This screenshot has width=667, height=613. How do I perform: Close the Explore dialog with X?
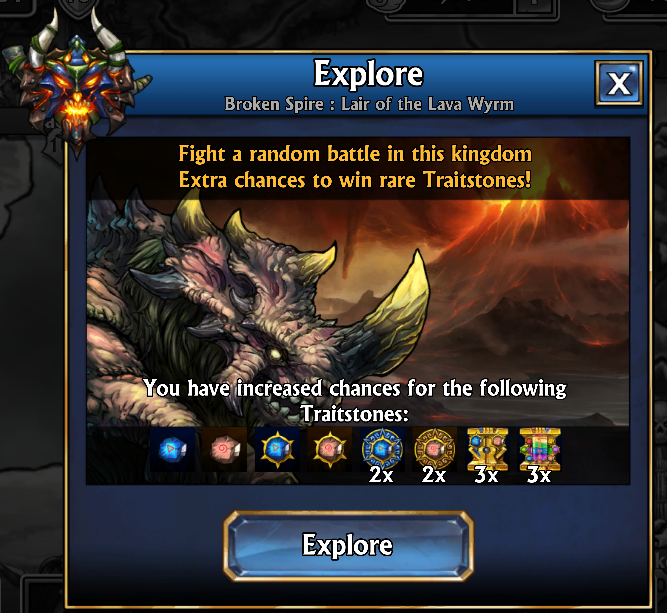point(619,83)
